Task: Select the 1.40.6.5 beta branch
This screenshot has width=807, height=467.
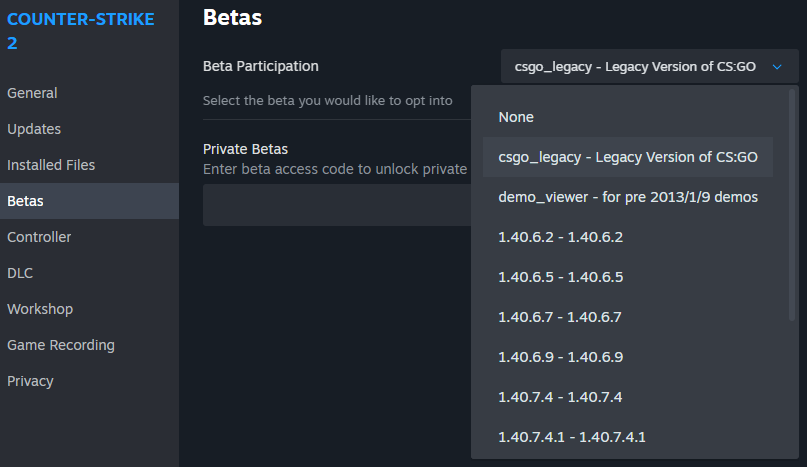Action: (x=560, y=277)
